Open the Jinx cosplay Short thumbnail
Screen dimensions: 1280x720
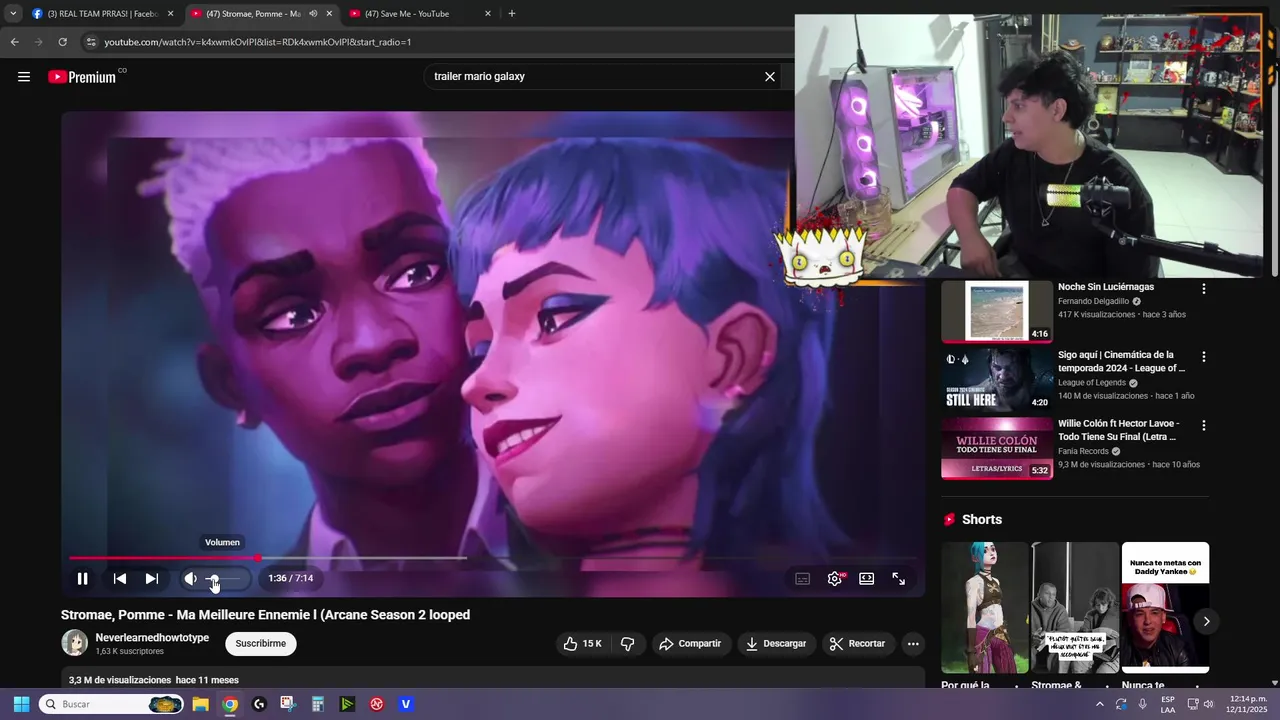point(985,607)
